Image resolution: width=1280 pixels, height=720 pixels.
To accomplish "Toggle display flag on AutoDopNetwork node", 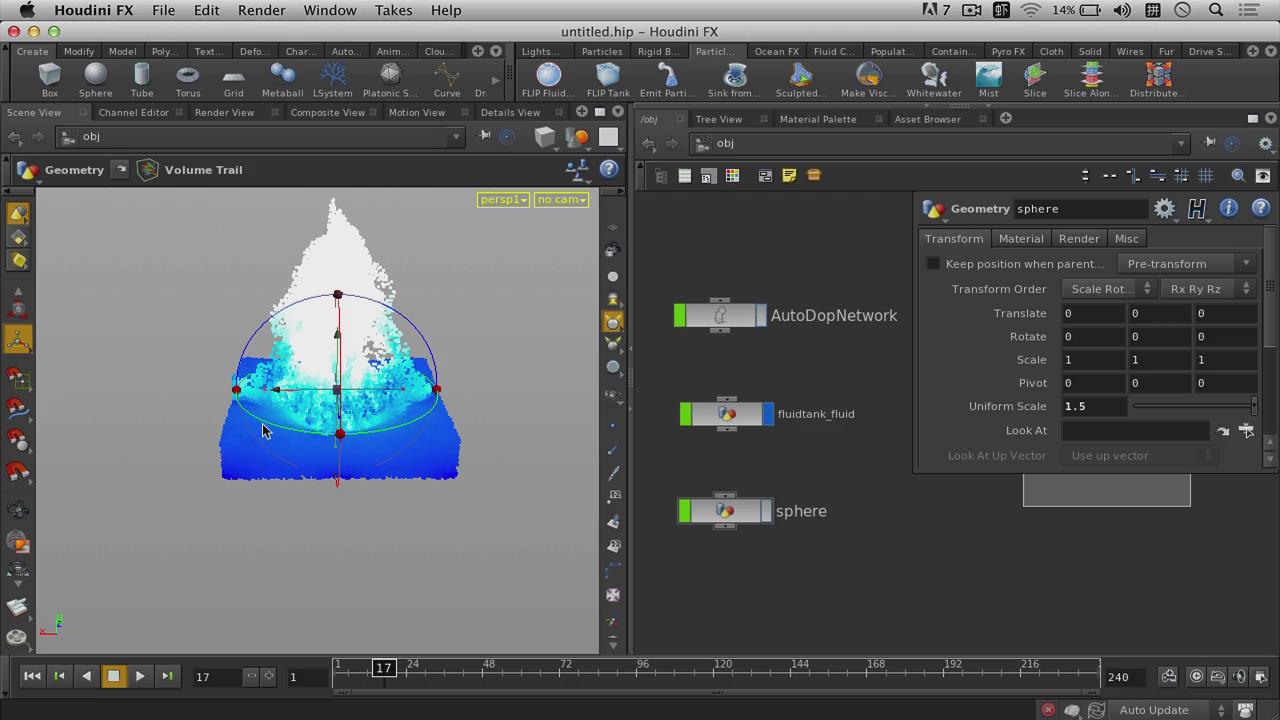I will pyautogui.click(x=761, y=316).
